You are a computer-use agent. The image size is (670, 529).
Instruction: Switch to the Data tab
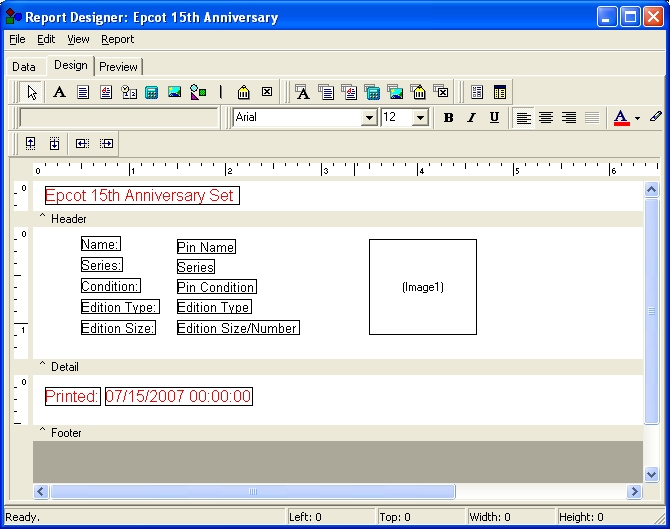tap(24, 67)
